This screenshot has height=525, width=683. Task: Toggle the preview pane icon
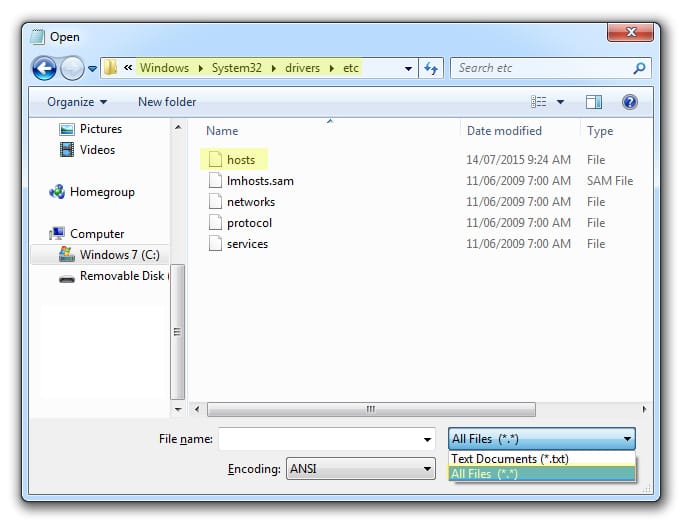(594, 102)
